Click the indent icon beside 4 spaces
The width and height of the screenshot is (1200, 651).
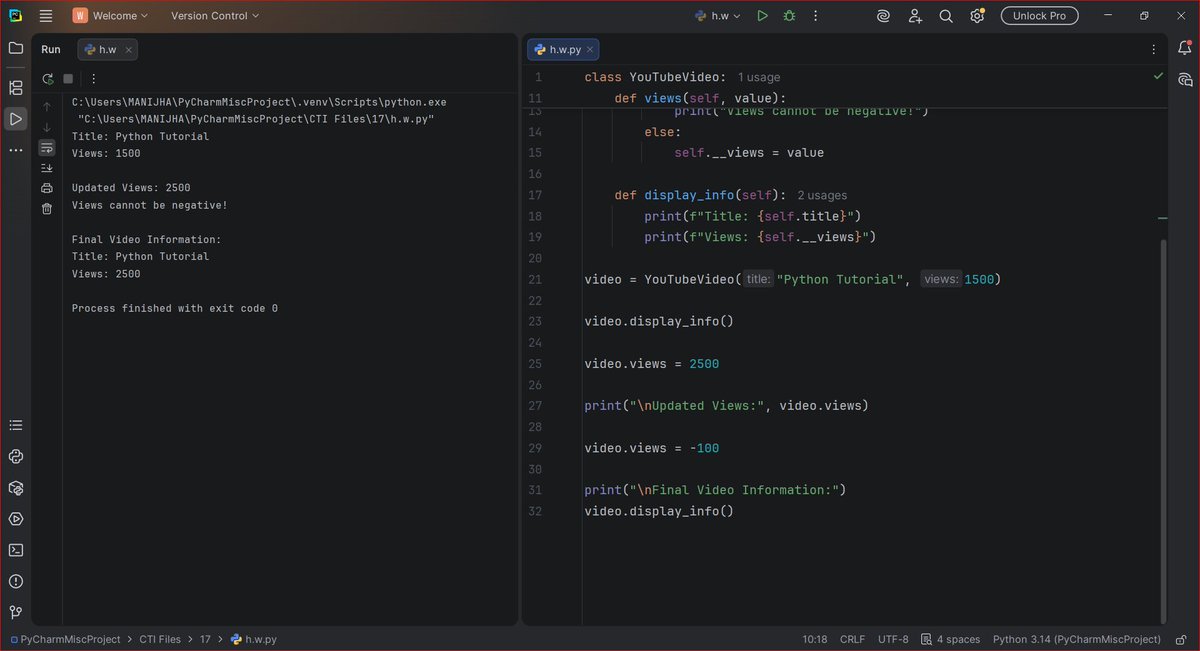[926, 639]
